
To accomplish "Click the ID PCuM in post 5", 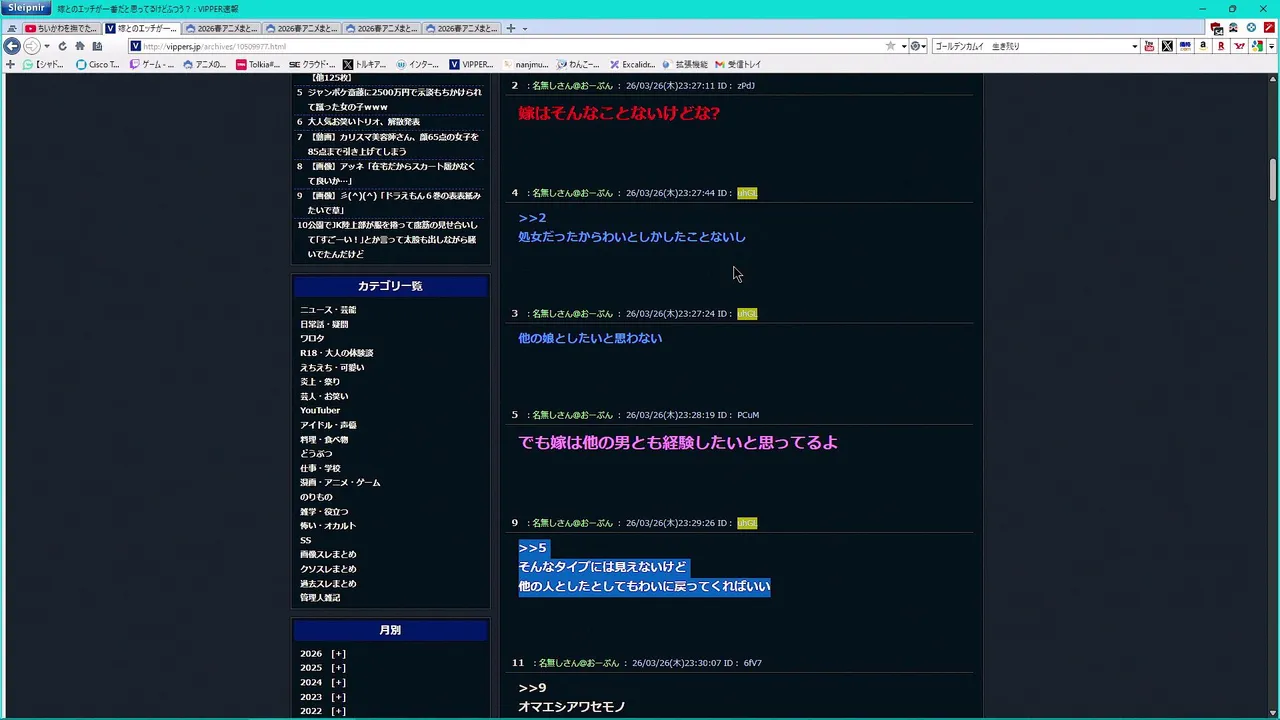I will tap(748, 415).
